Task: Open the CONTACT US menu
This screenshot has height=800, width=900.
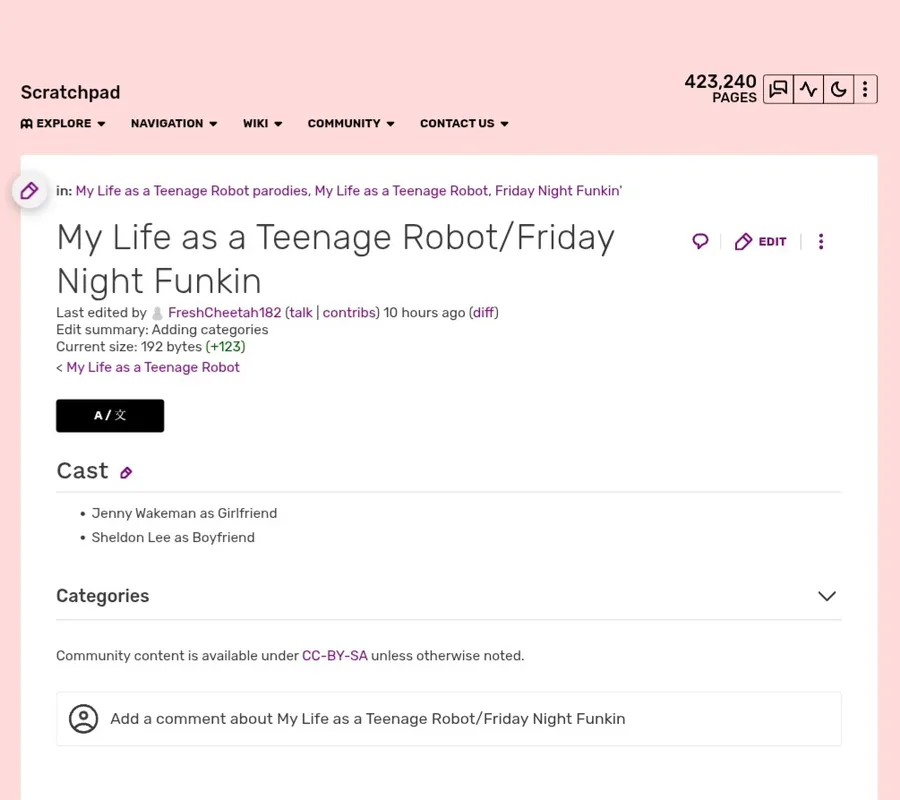Action: tap(464, 123)
